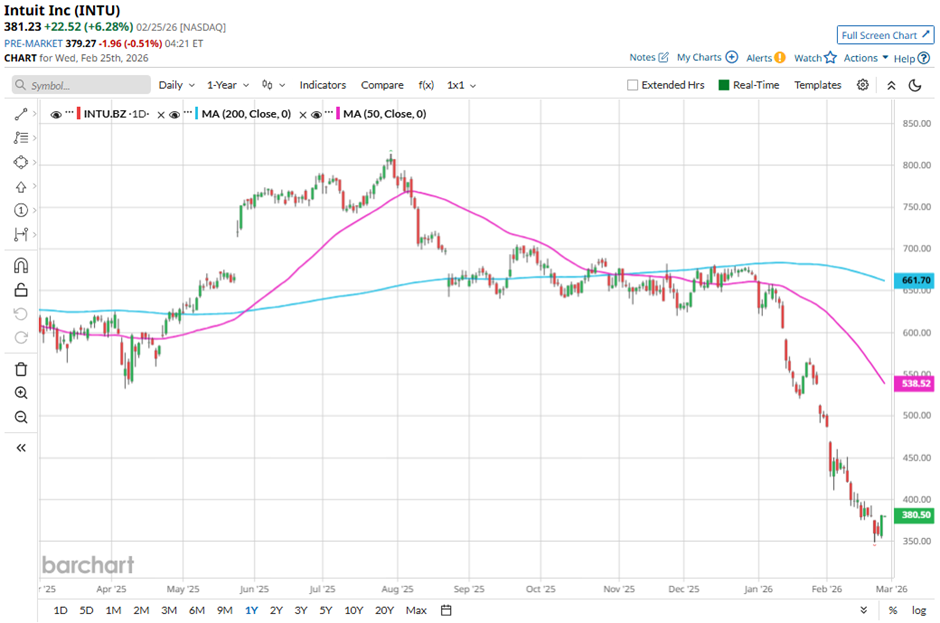
Task: Select the 5Y time range
Action: coord(326,610)
